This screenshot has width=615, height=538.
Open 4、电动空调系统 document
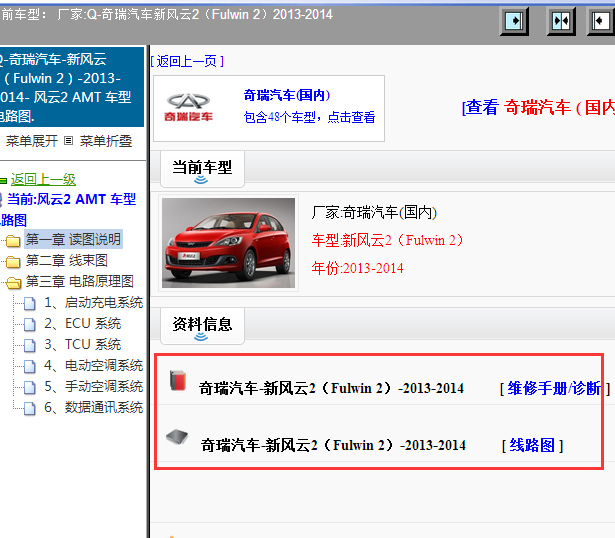[x=93, y=366]
